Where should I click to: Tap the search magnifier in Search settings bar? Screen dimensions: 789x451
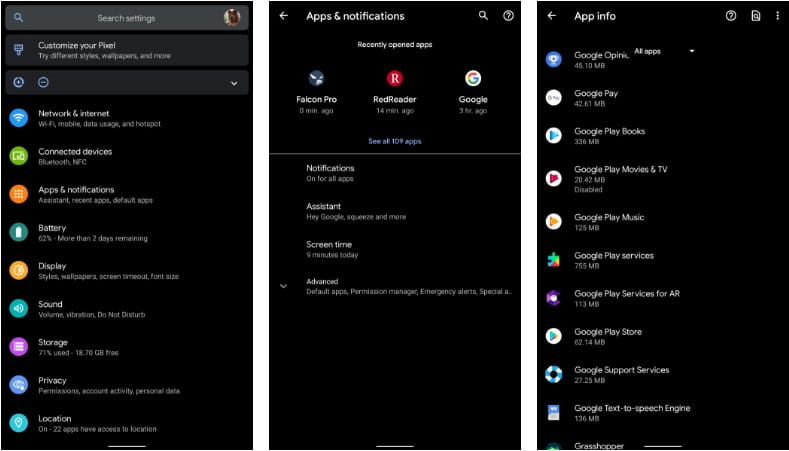point(18,18)
